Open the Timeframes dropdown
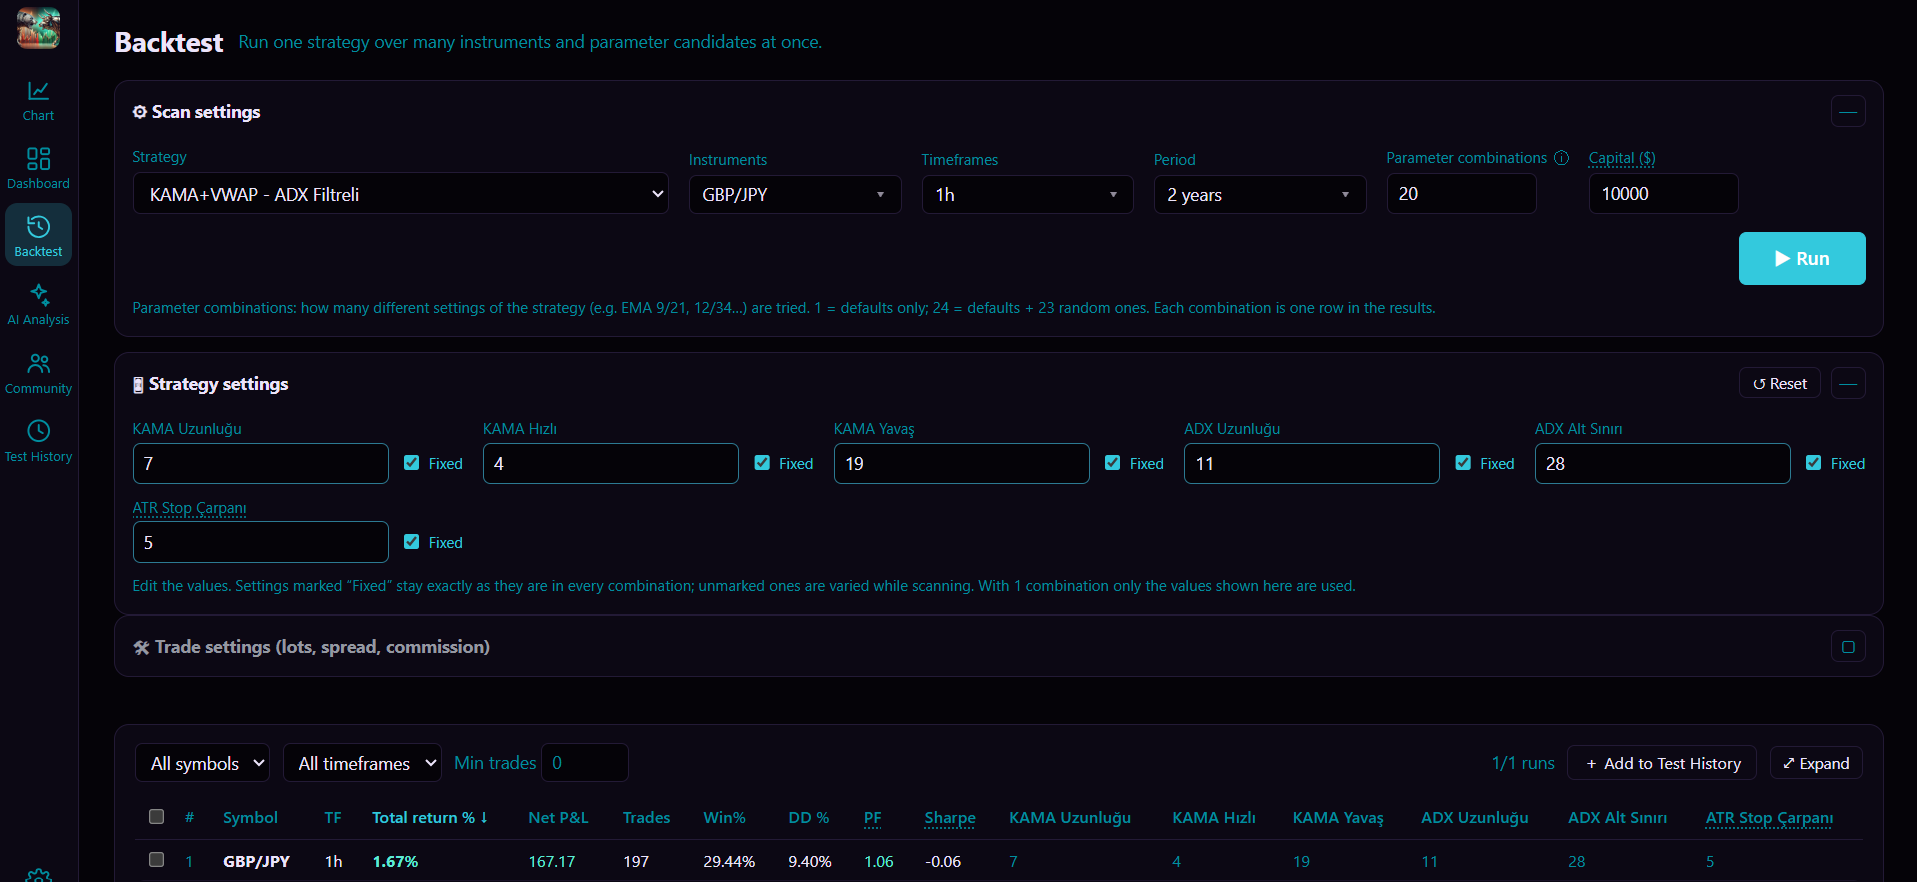The width and height of the screenshot is (1917, 882). [1027, 194]
